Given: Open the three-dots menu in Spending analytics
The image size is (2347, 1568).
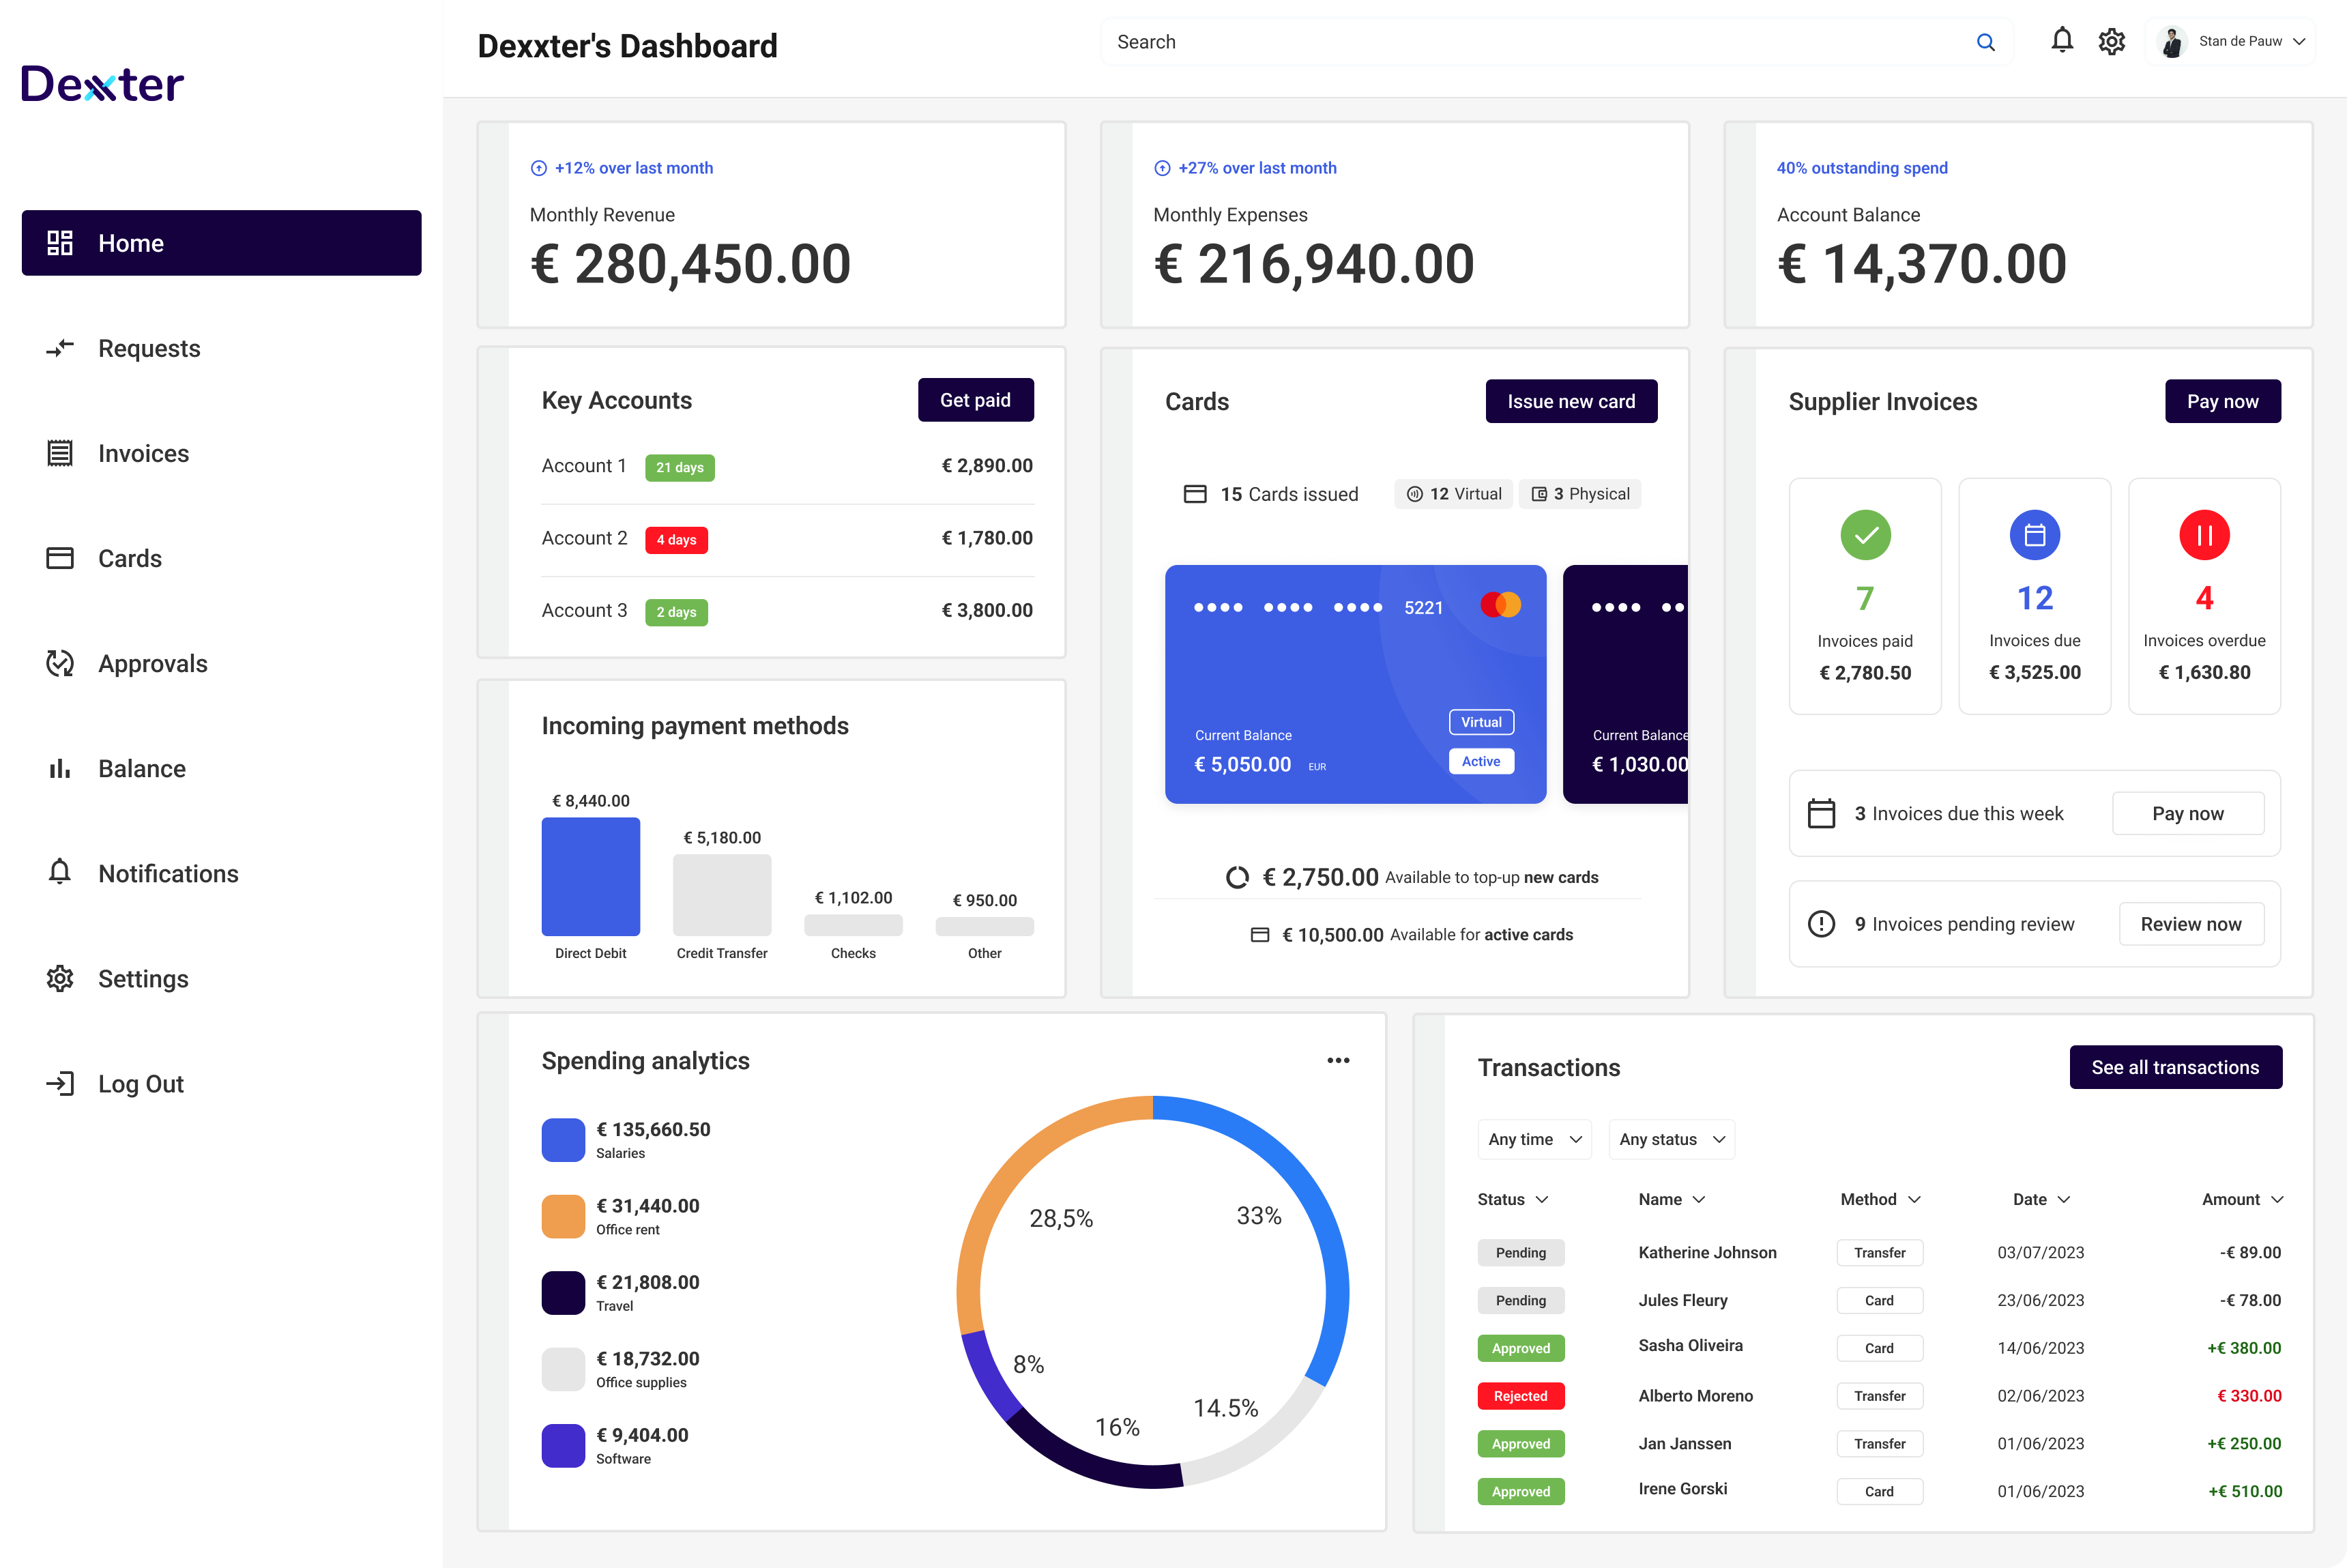Looking at the screenshot, I should 1338,1060.
